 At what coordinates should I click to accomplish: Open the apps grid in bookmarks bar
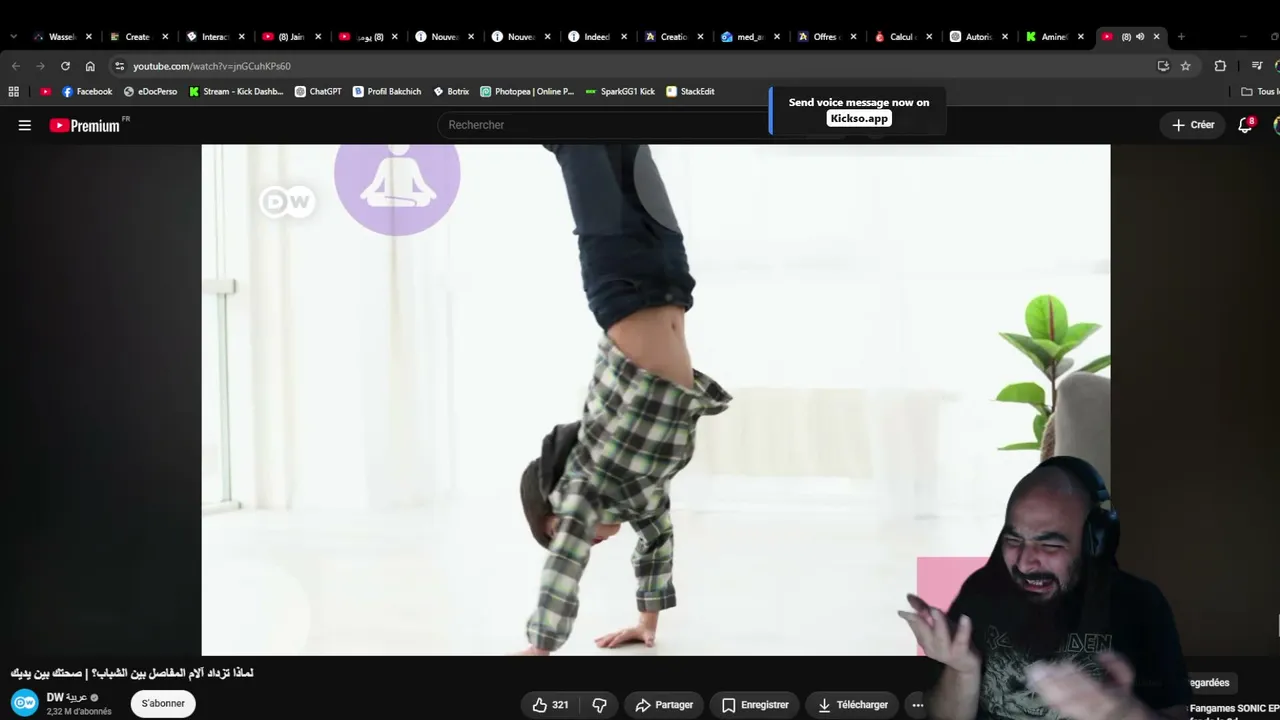[13, 92]
